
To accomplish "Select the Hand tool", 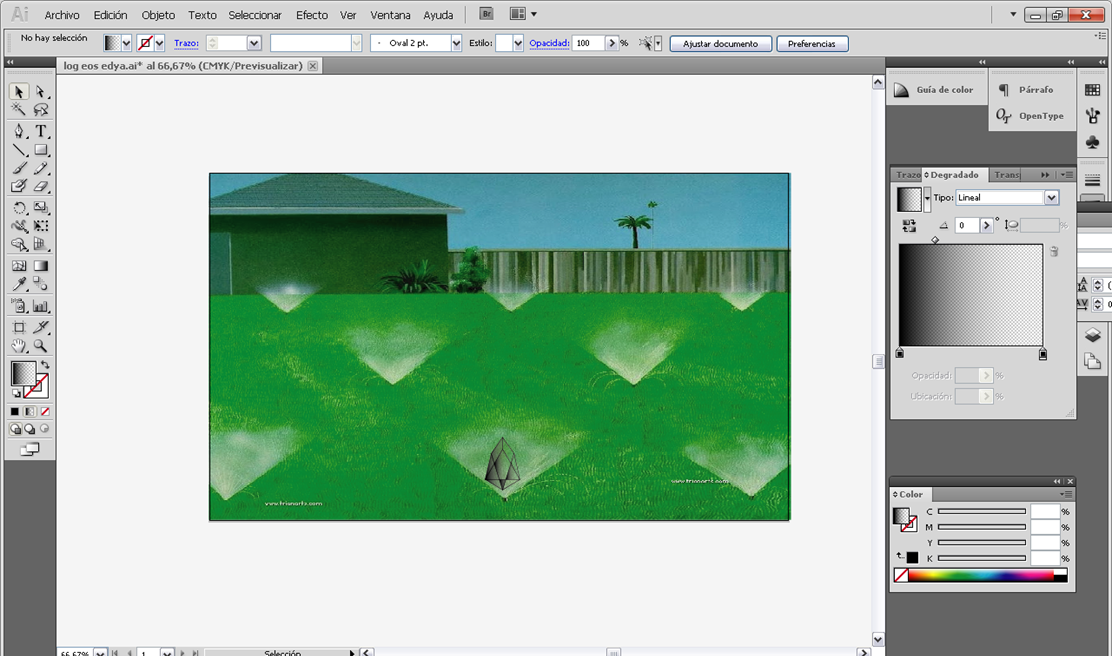I will (19, 346).
